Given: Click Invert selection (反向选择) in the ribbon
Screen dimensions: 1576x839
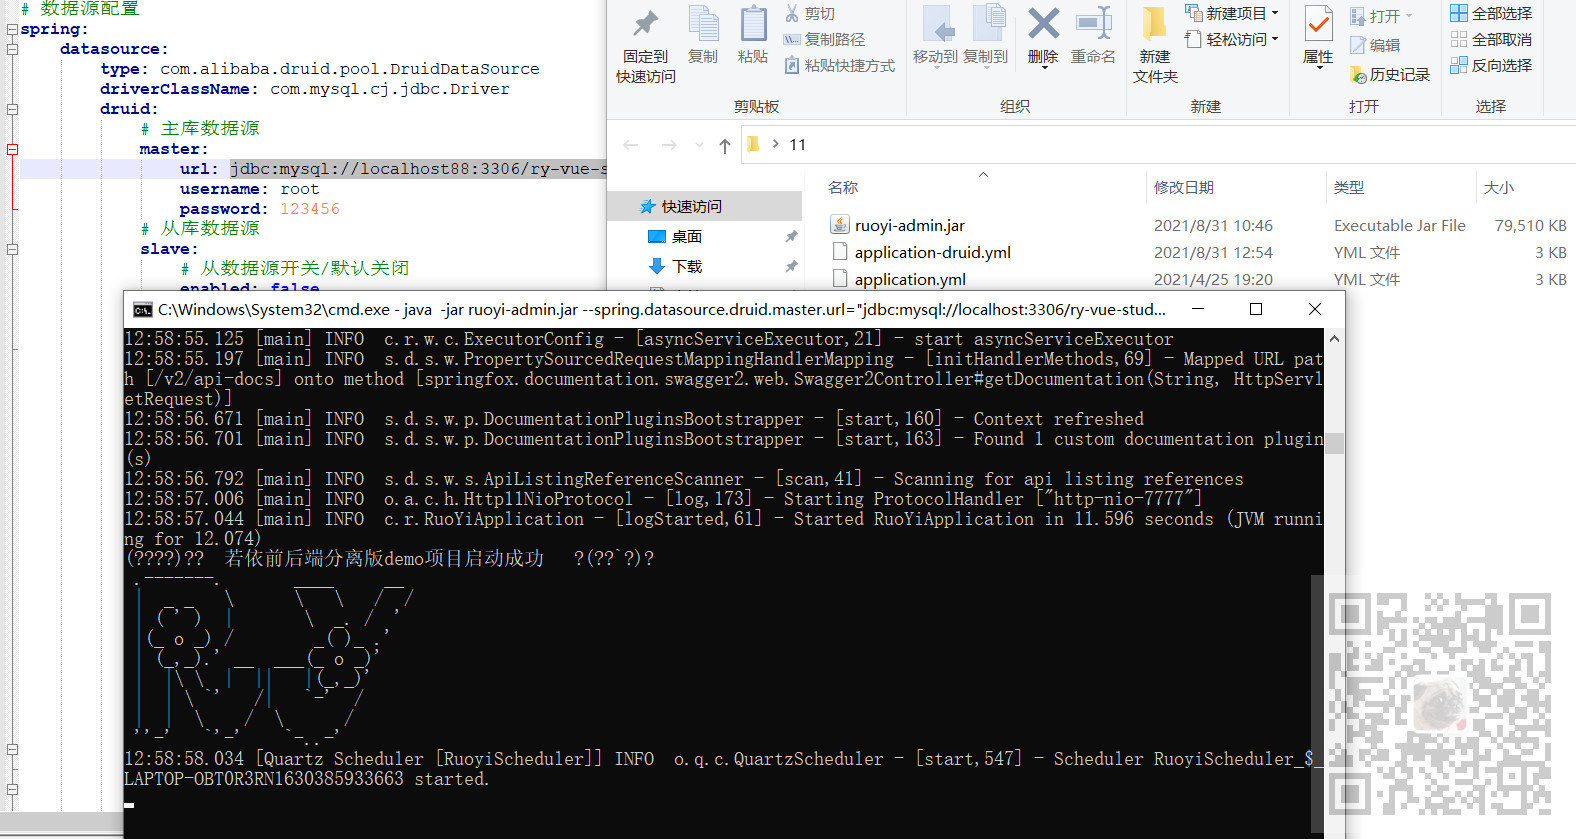Looking at the screenshot, I should point(1491,66).
